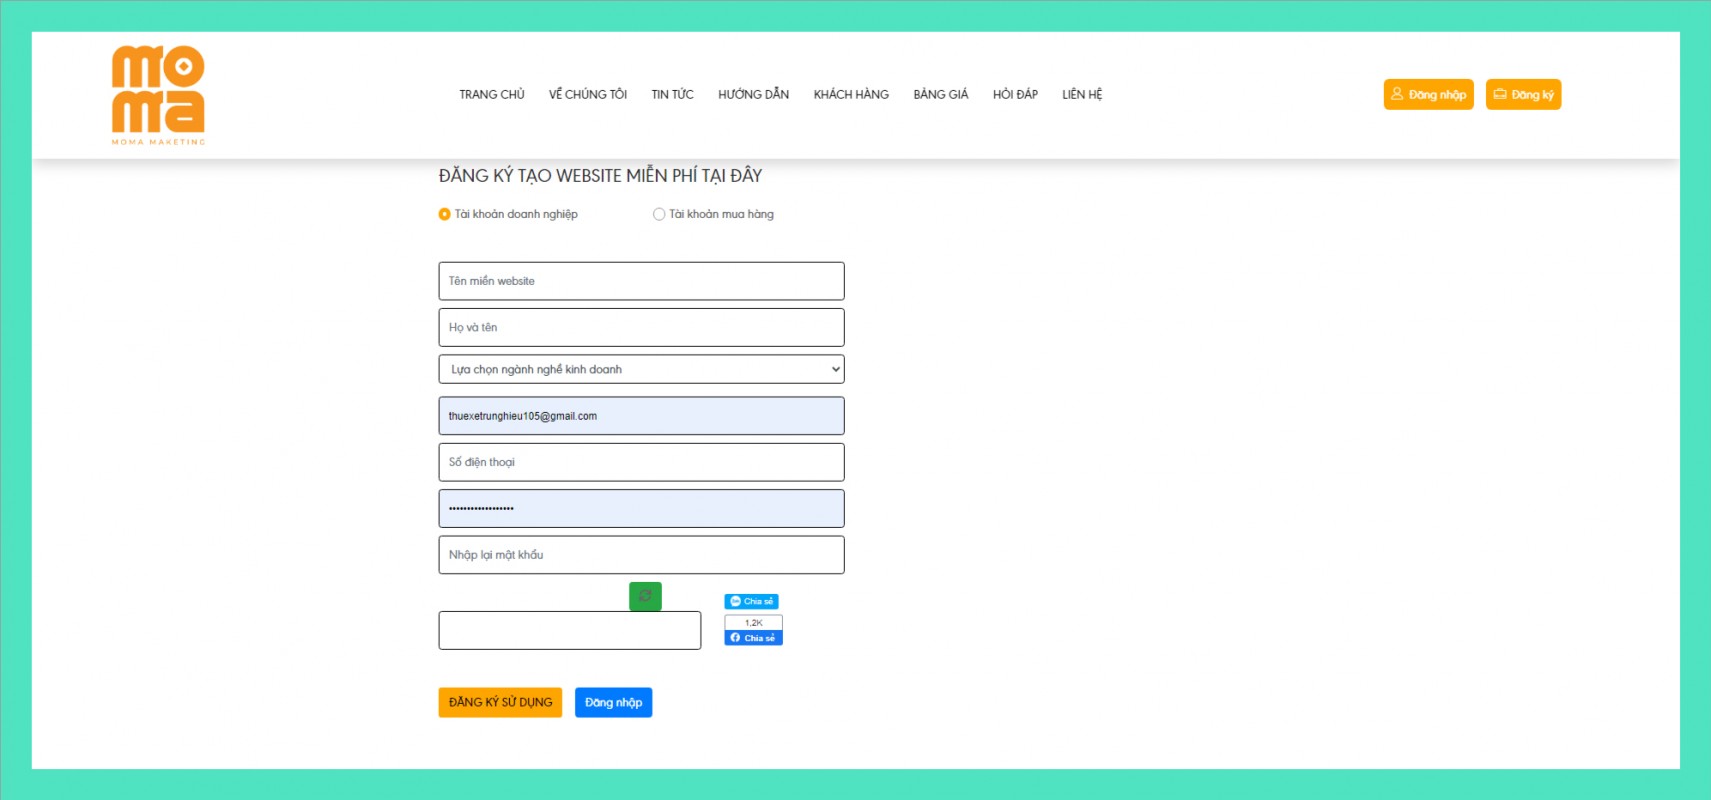1711x800 pixels.
Task: Open the ngành nghề kinh doanh dropdown
Action: [641, 369]
